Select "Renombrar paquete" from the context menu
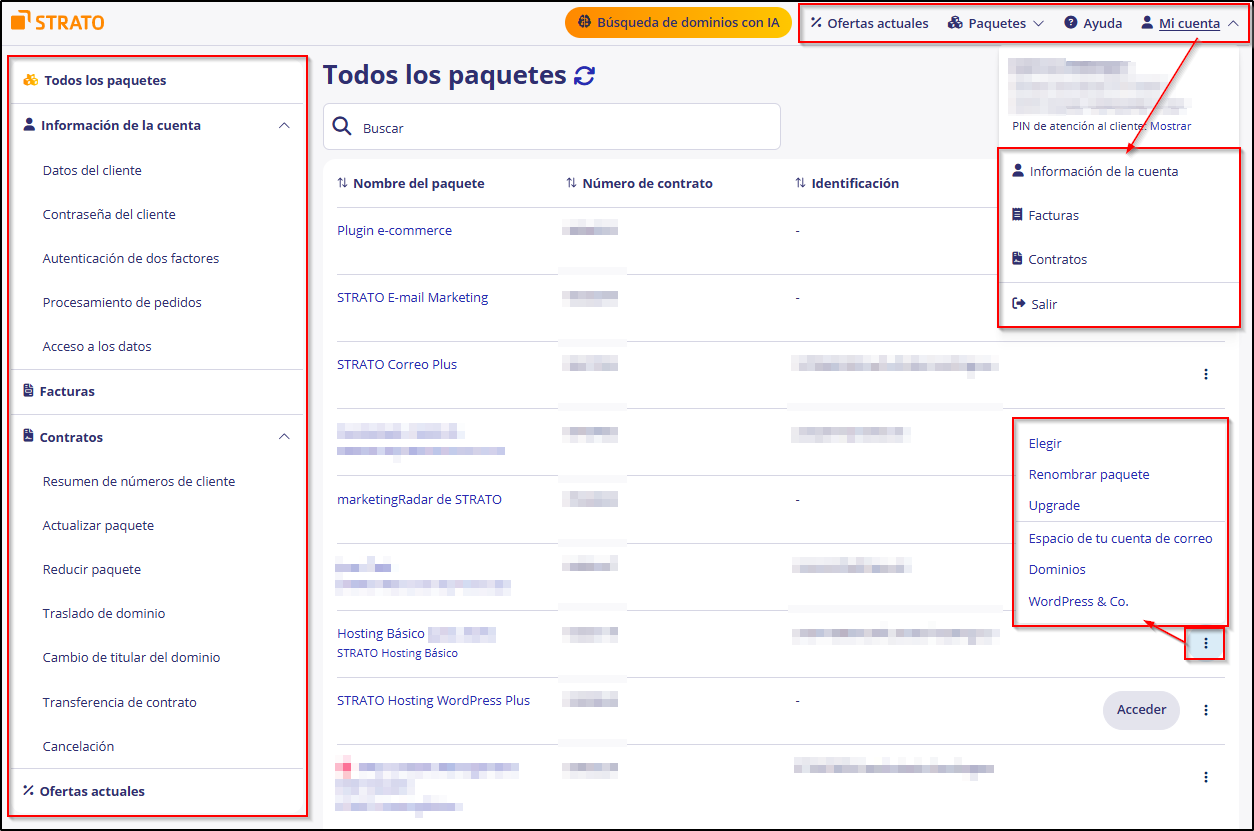This screenshot has width=1254, height=831. (1088, 474)
